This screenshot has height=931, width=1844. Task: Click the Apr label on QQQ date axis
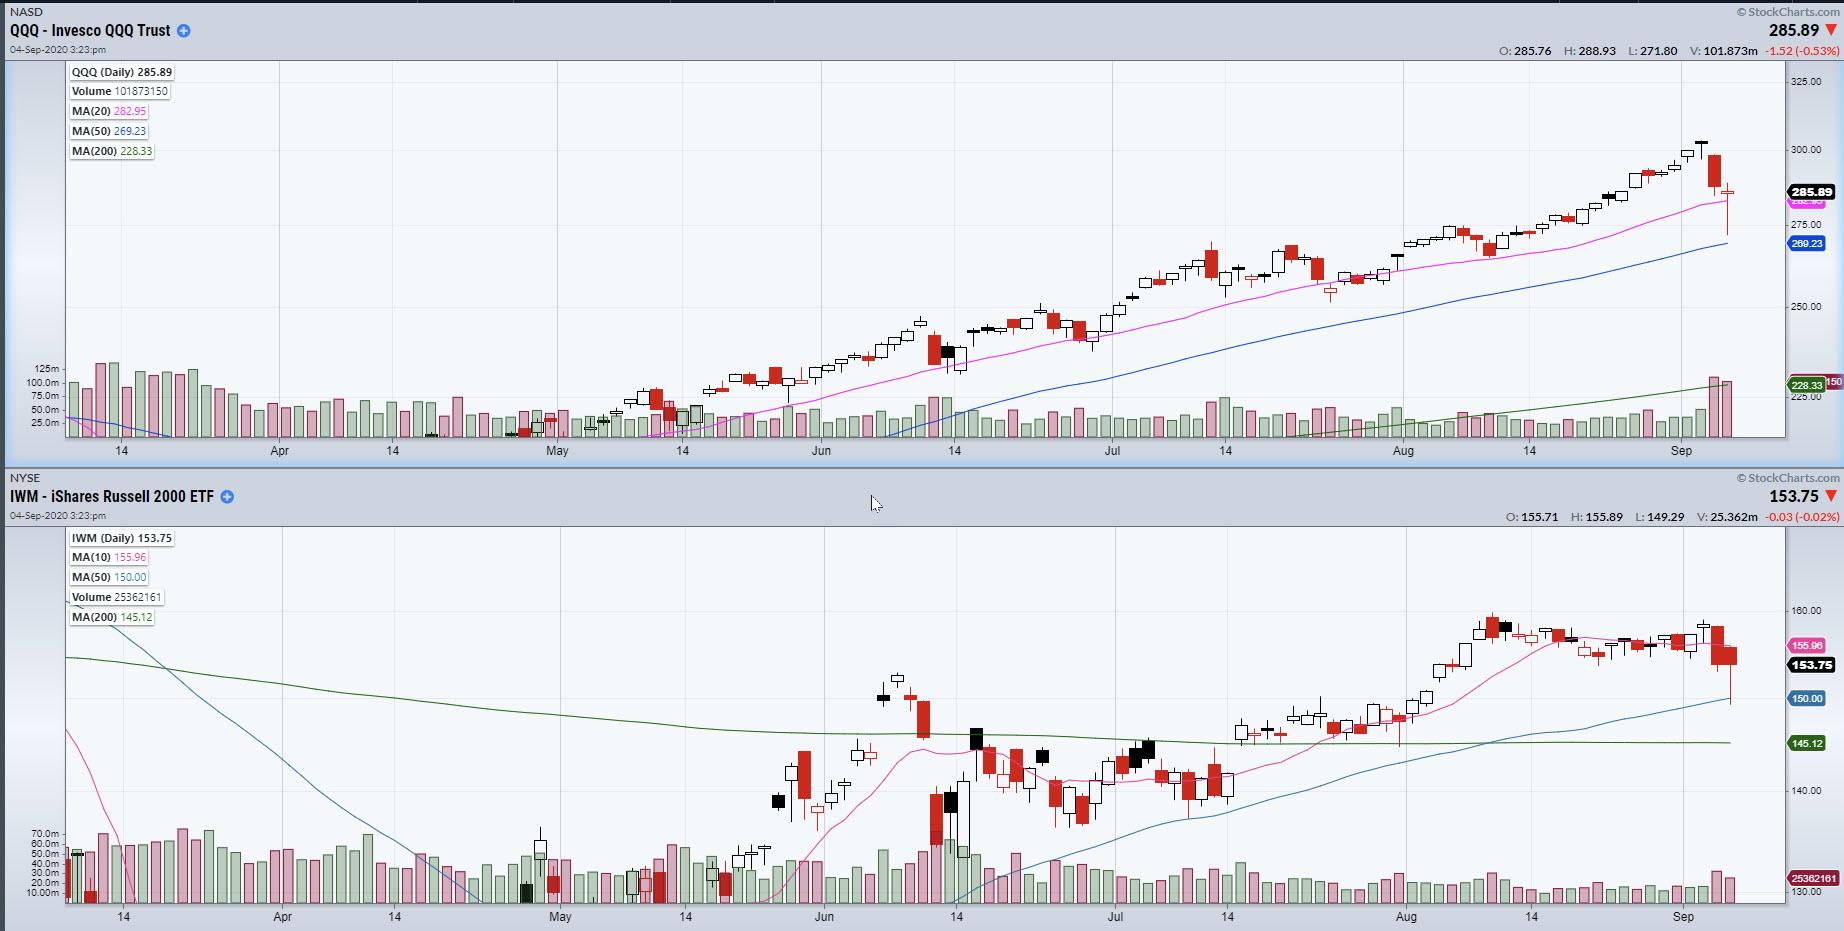click(x=280, y=451)
